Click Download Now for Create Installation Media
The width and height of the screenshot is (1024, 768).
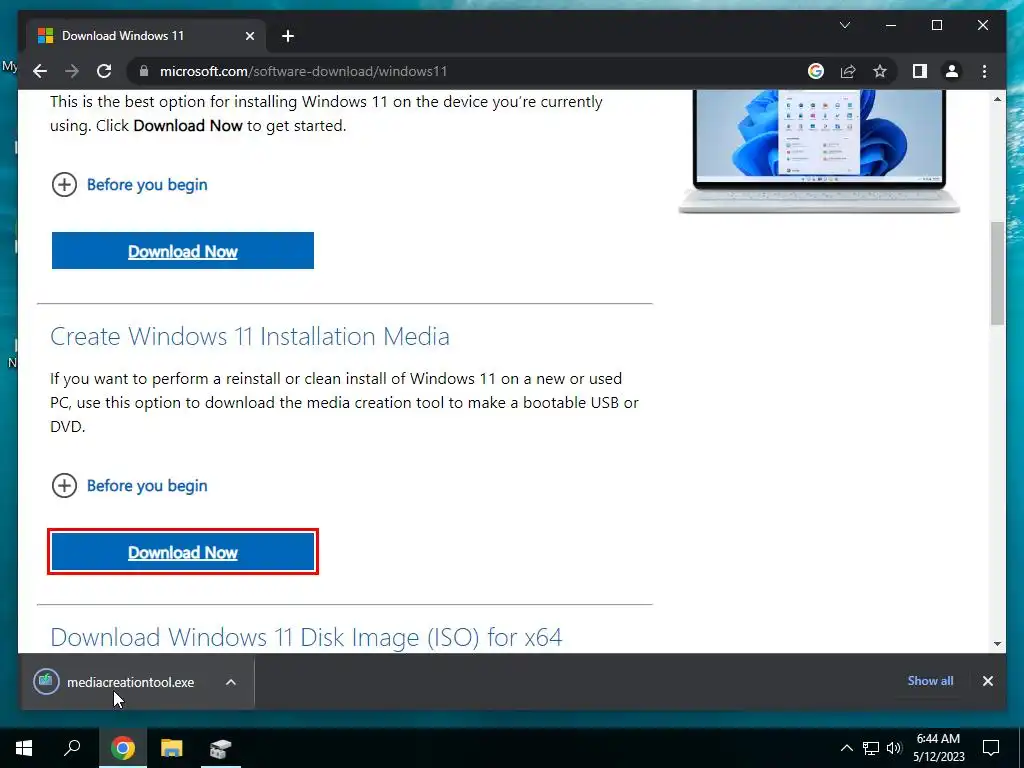click(183, 552)
